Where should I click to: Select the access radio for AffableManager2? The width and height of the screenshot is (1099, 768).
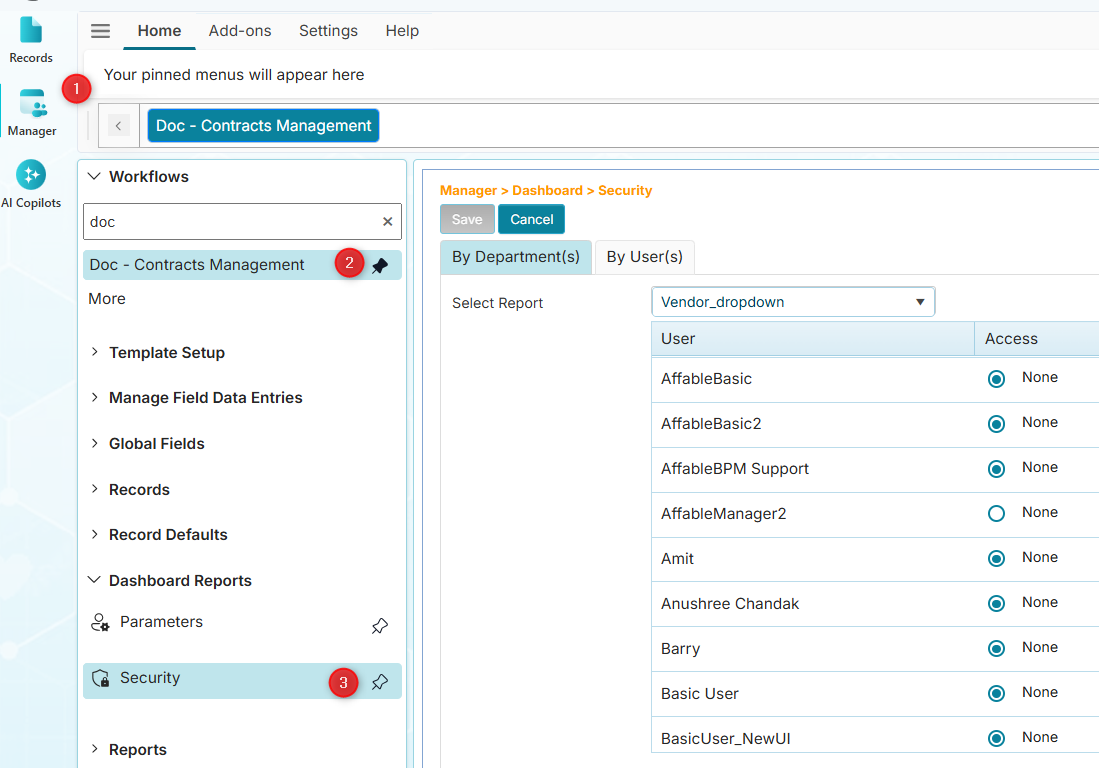[x=996, y=512]
